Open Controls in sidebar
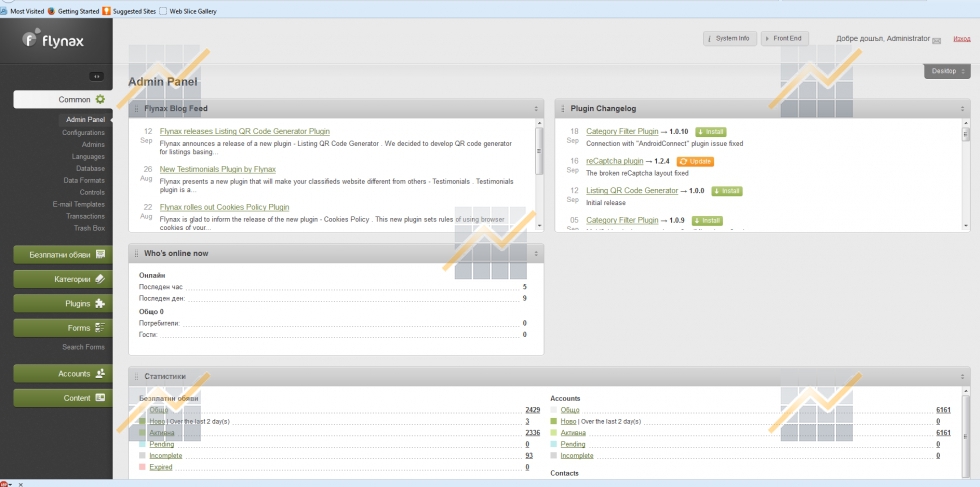This screenshot has width=980, height=487. [92, 192]
